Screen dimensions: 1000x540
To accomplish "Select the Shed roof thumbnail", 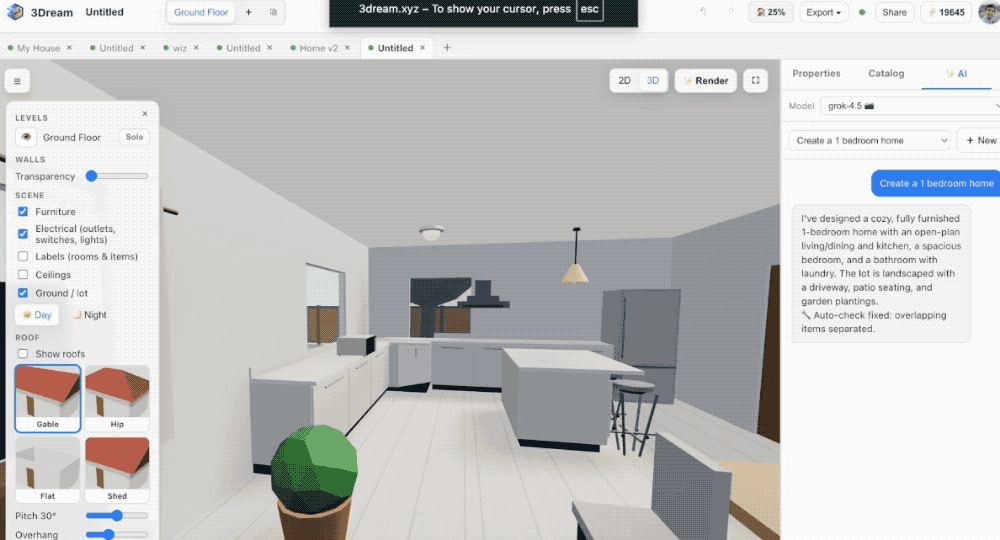I will [117, 470].
